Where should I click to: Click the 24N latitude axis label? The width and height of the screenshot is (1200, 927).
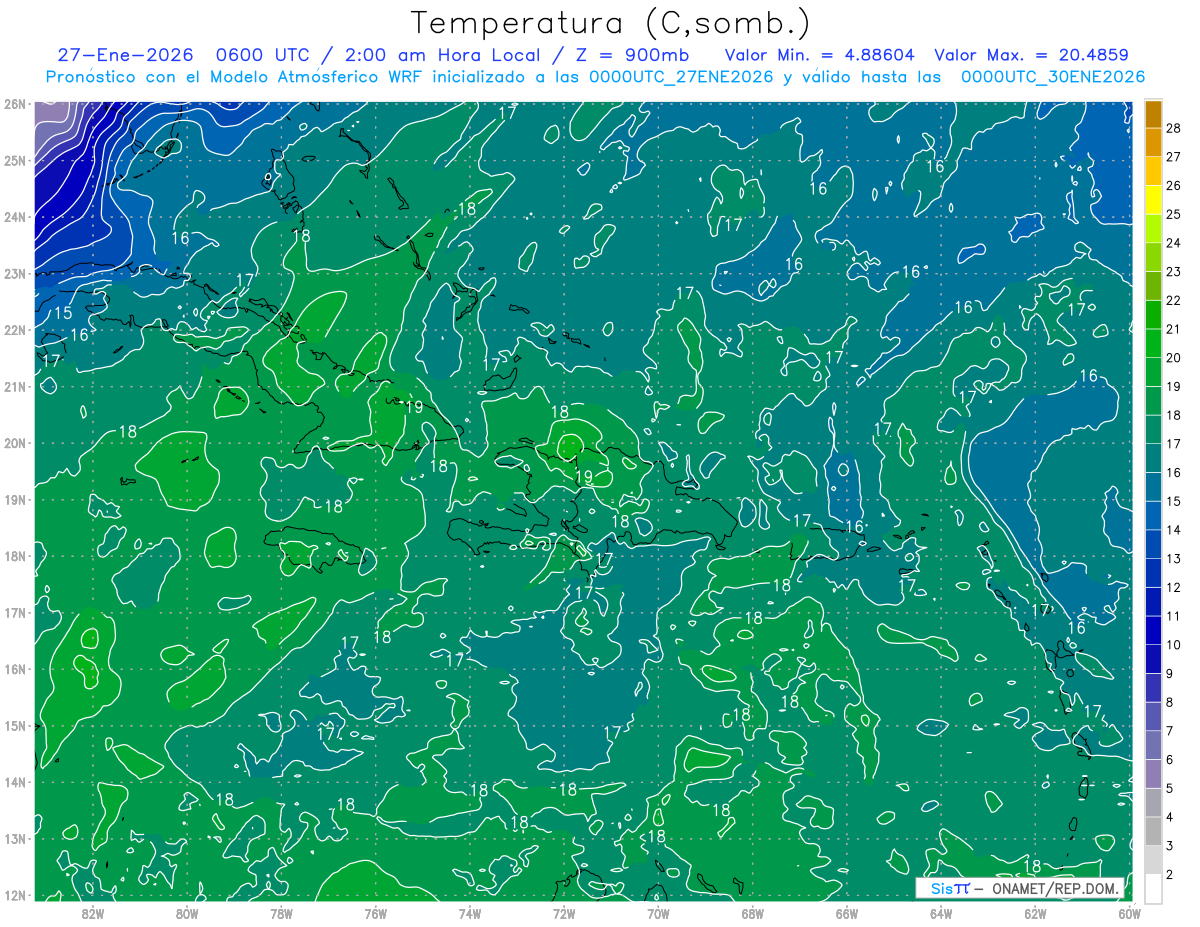click(x=14, y=216)
